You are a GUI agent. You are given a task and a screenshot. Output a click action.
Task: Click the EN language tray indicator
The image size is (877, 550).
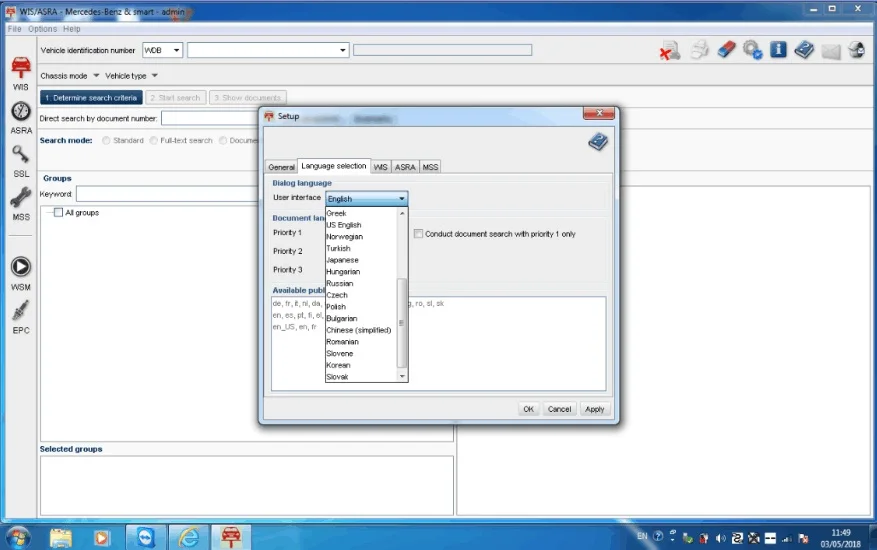click(642, 536)
